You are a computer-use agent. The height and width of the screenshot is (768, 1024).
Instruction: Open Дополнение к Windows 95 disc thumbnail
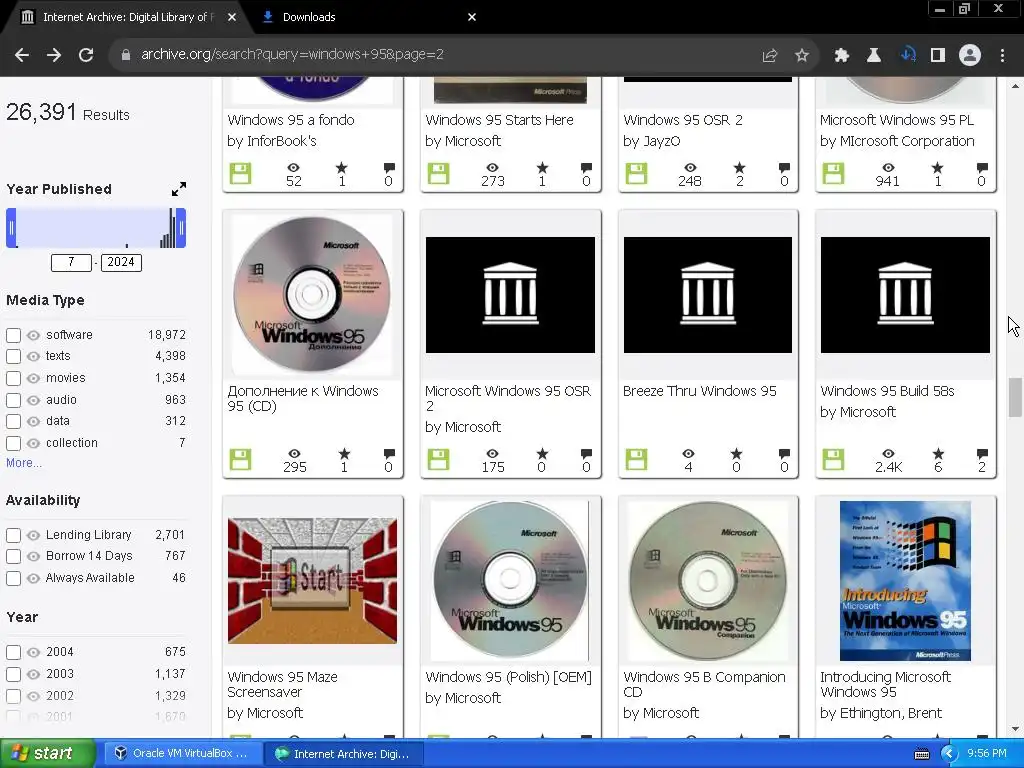tap(312, 295)
